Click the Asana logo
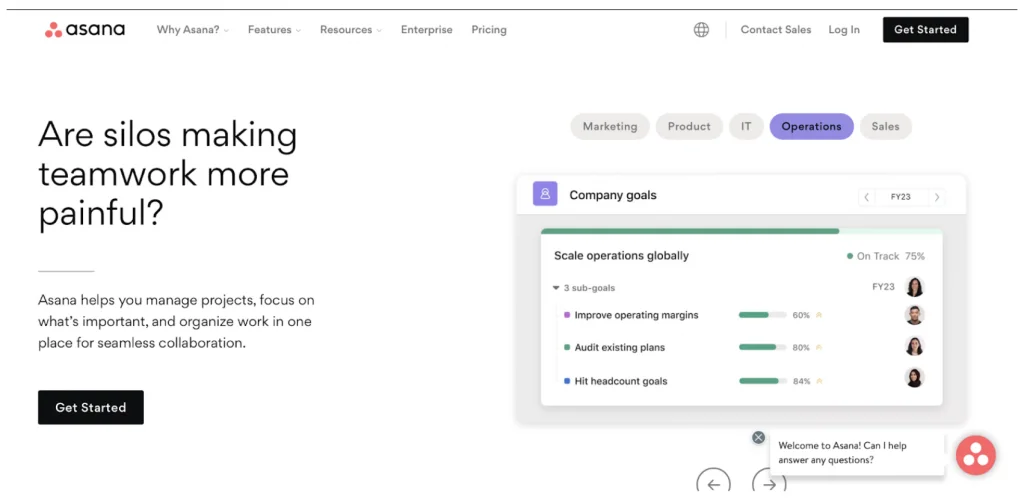1024x499 pixels. (x=84, y=29)
